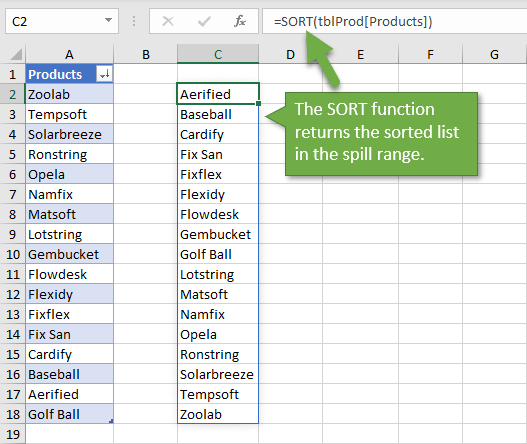This screenshot has height=444, width=527.
Task: Click in the formula bar SORT formula
Action: [394, 22]
